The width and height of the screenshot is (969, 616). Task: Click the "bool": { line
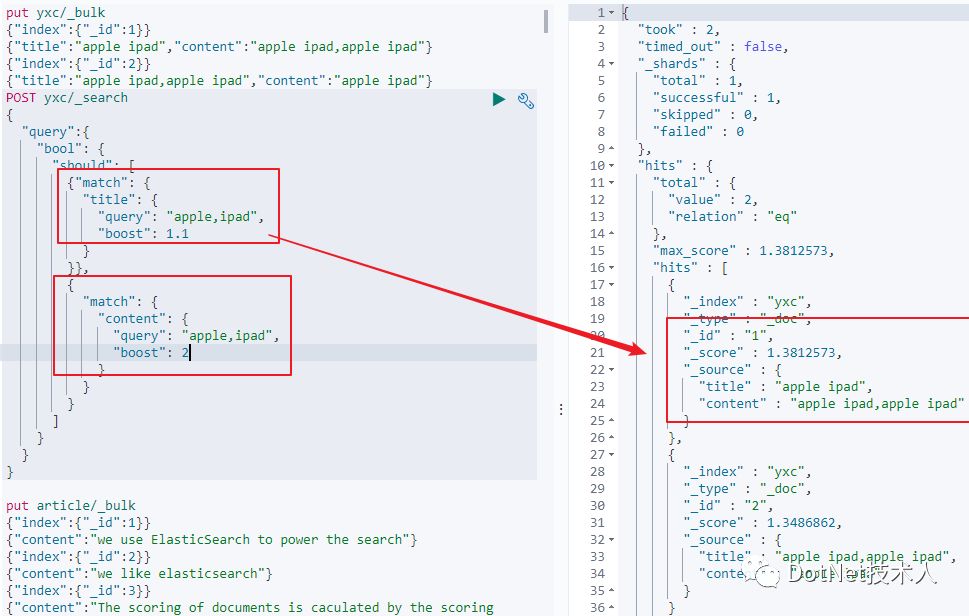tap(70, 149)
